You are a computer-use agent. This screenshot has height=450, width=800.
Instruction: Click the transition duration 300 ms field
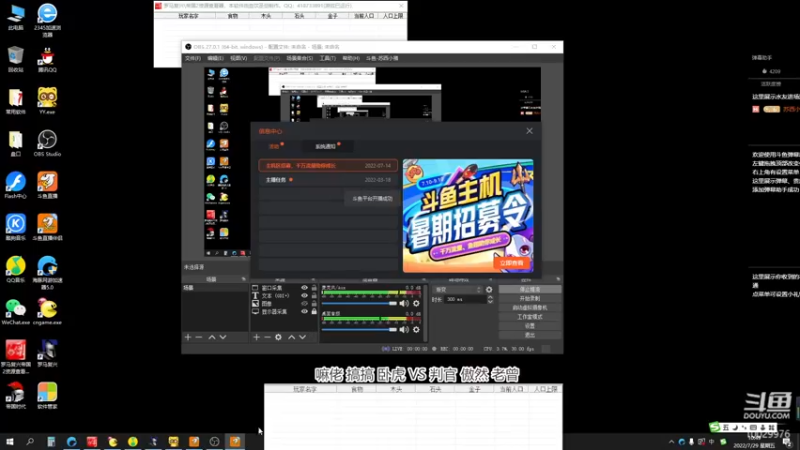pyautogui.click(x=465, y=299)
